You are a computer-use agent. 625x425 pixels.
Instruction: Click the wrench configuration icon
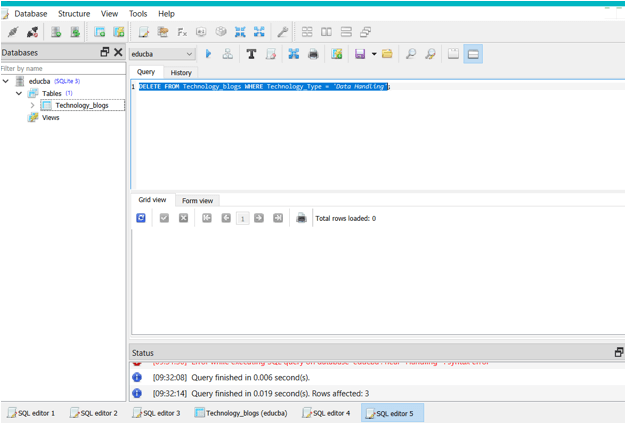point(282,32)
